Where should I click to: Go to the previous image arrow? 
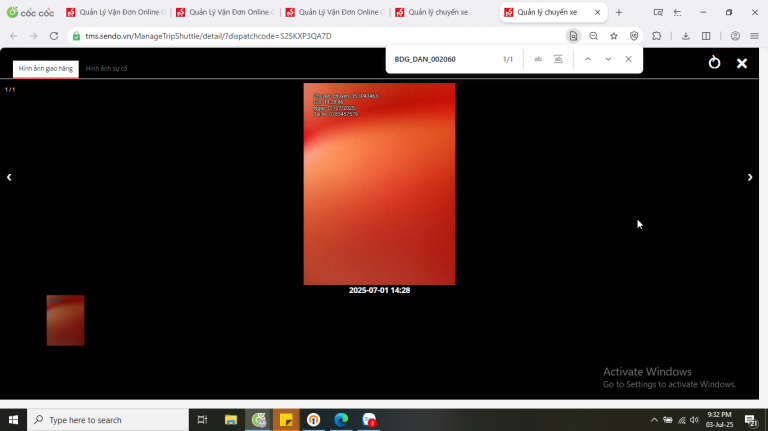[x=9, y=177]
